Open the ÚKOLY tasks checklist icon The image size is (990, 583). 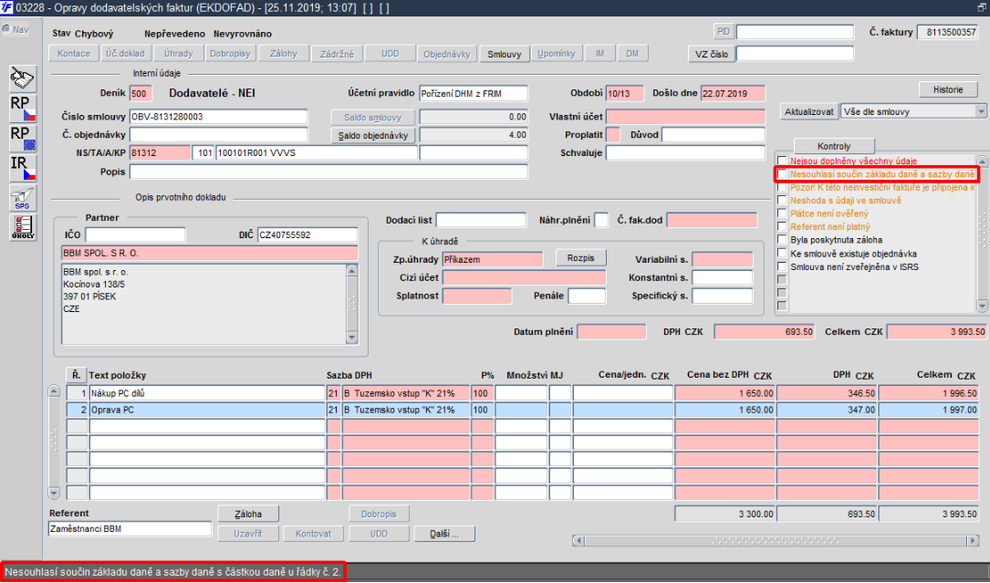pyautogui.click(x=22, y=226)
